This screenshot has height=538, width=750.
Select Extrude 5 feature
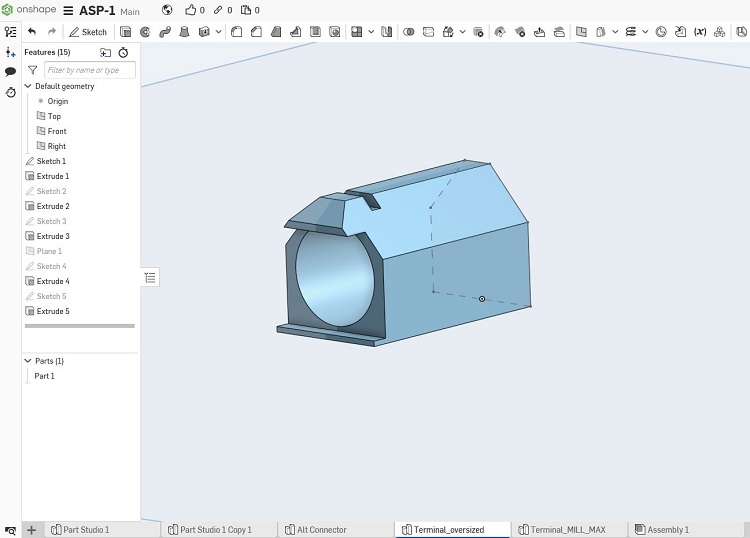point(53,311)
